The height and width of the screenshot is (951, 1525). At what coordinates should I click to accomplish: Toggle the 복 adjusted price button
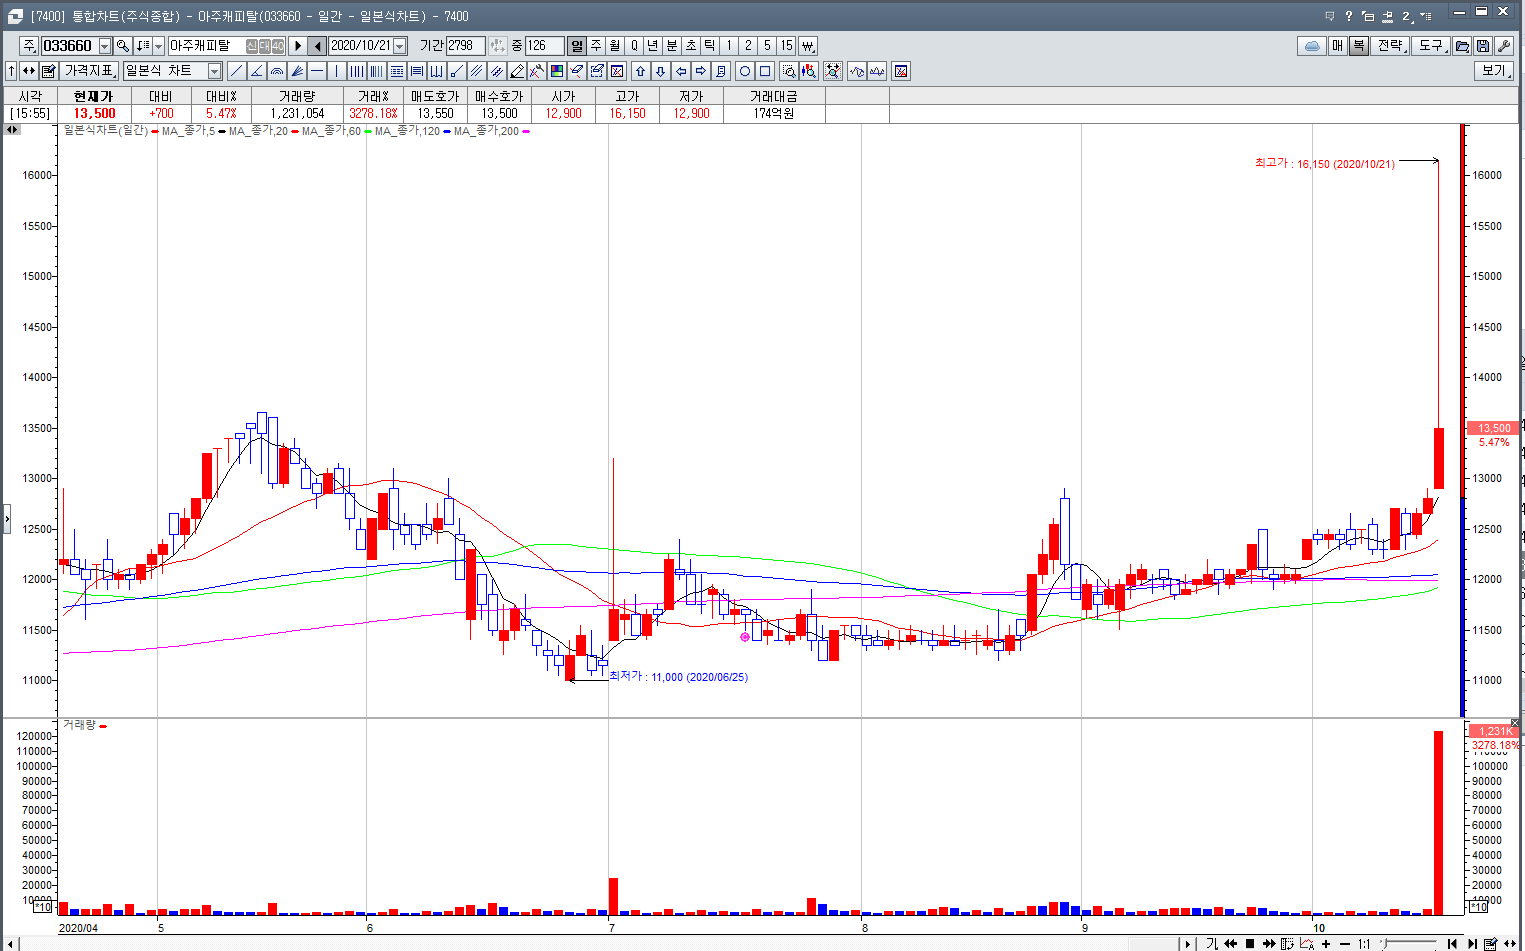click(1358, 46)
